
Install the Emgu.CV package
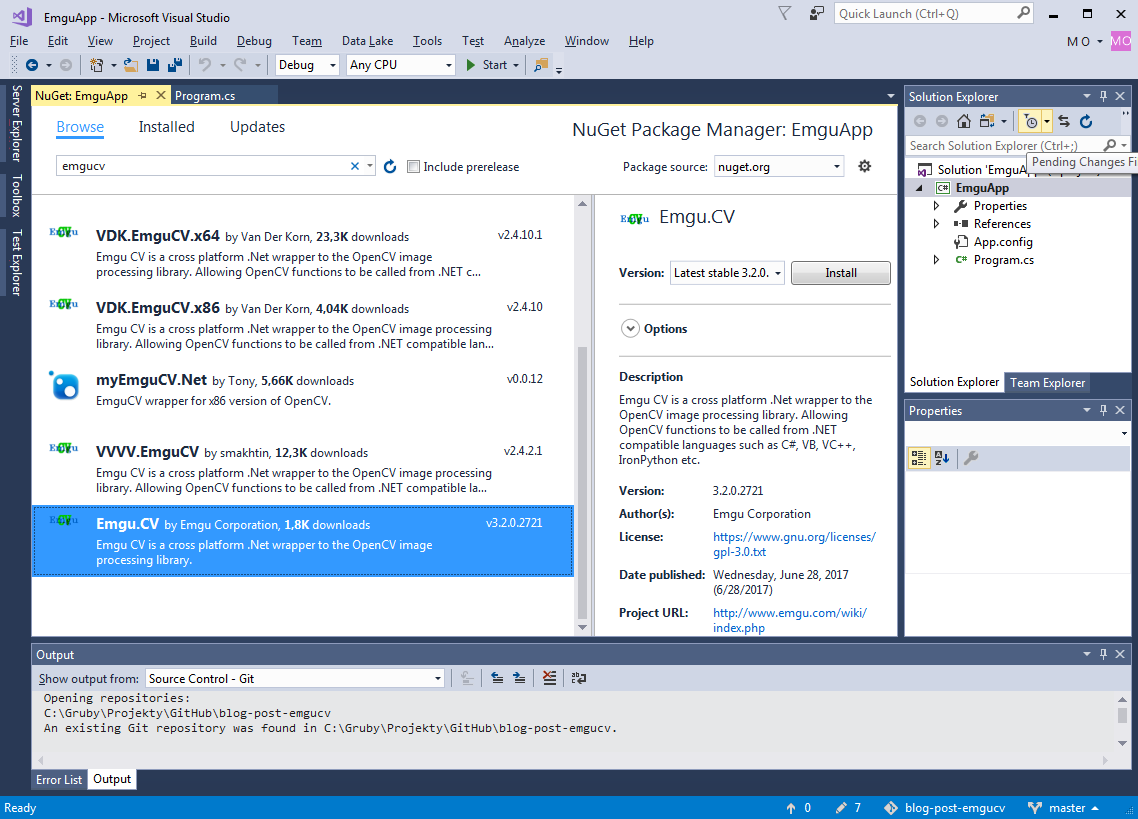pos(840,273)
